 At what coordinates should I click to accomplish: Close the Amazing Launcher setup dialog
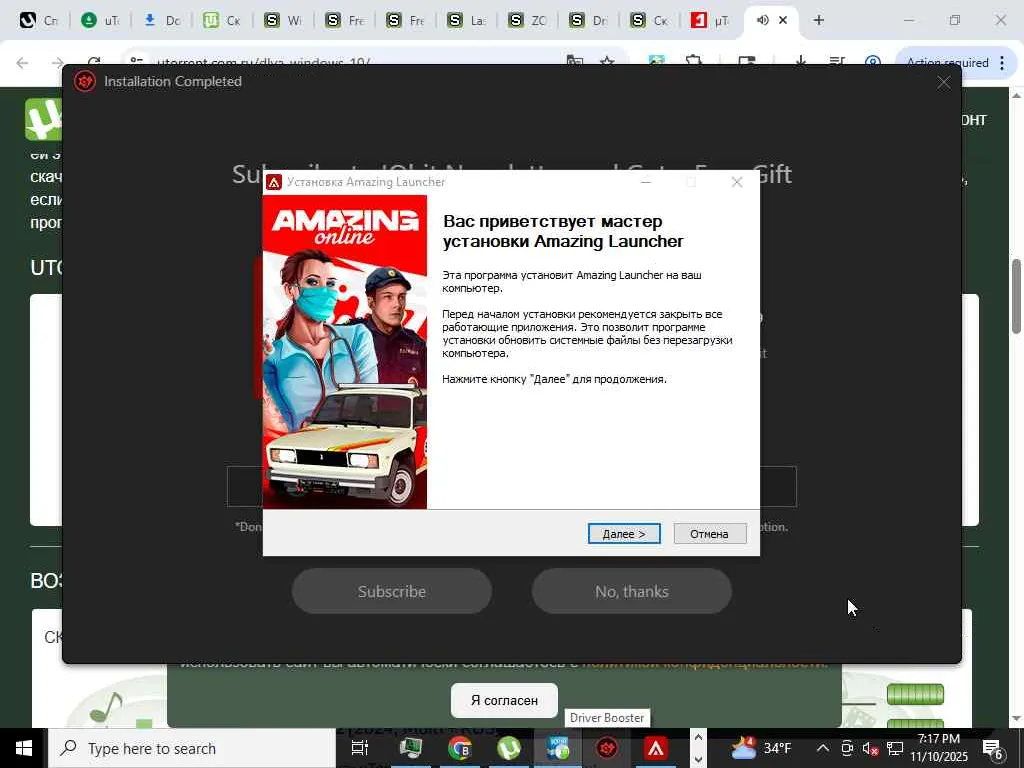point(737,182)
